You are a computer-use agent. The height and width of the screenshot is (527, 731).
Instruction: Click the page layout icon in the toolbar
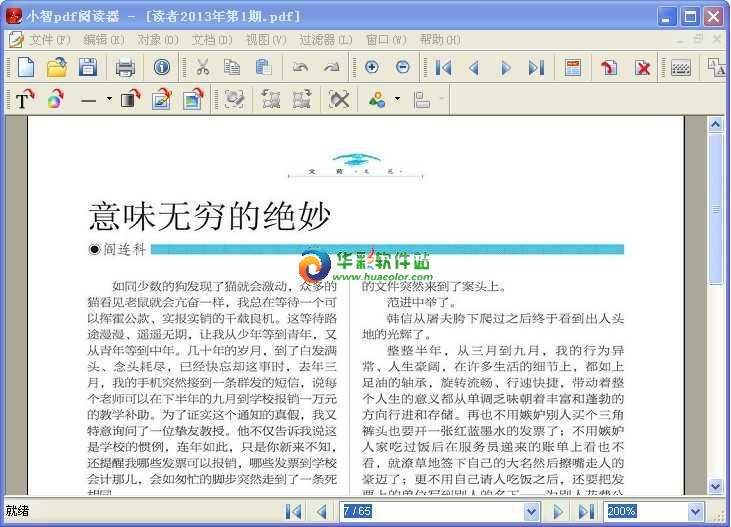(x=572, y=68)
